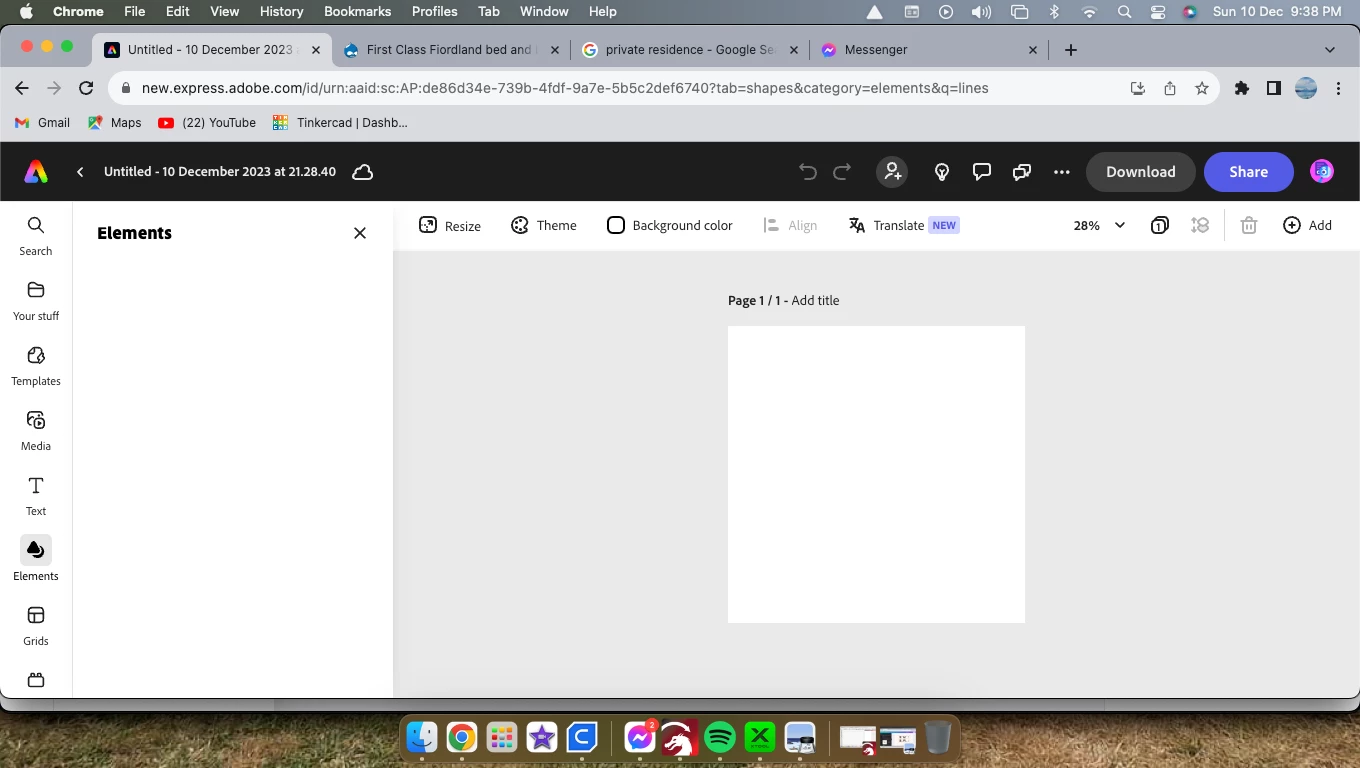Open the Media panel

coord(36,431)
